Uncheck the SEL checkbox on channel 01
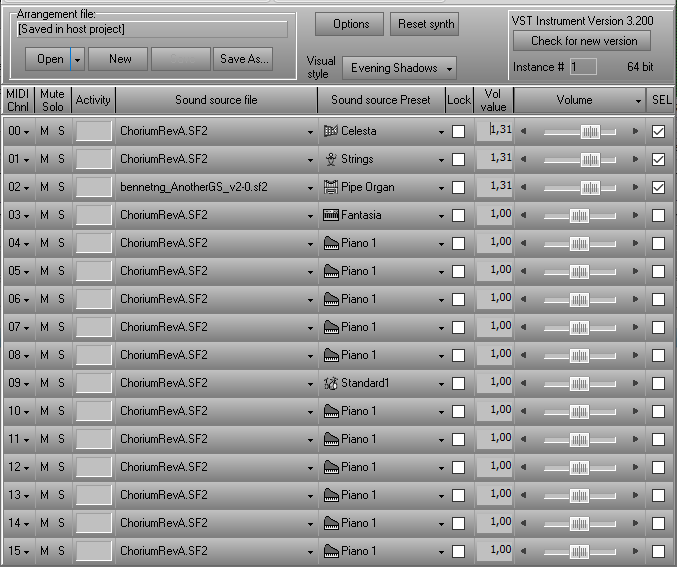This screenshot has width=677, height=567. pos(658,159)
